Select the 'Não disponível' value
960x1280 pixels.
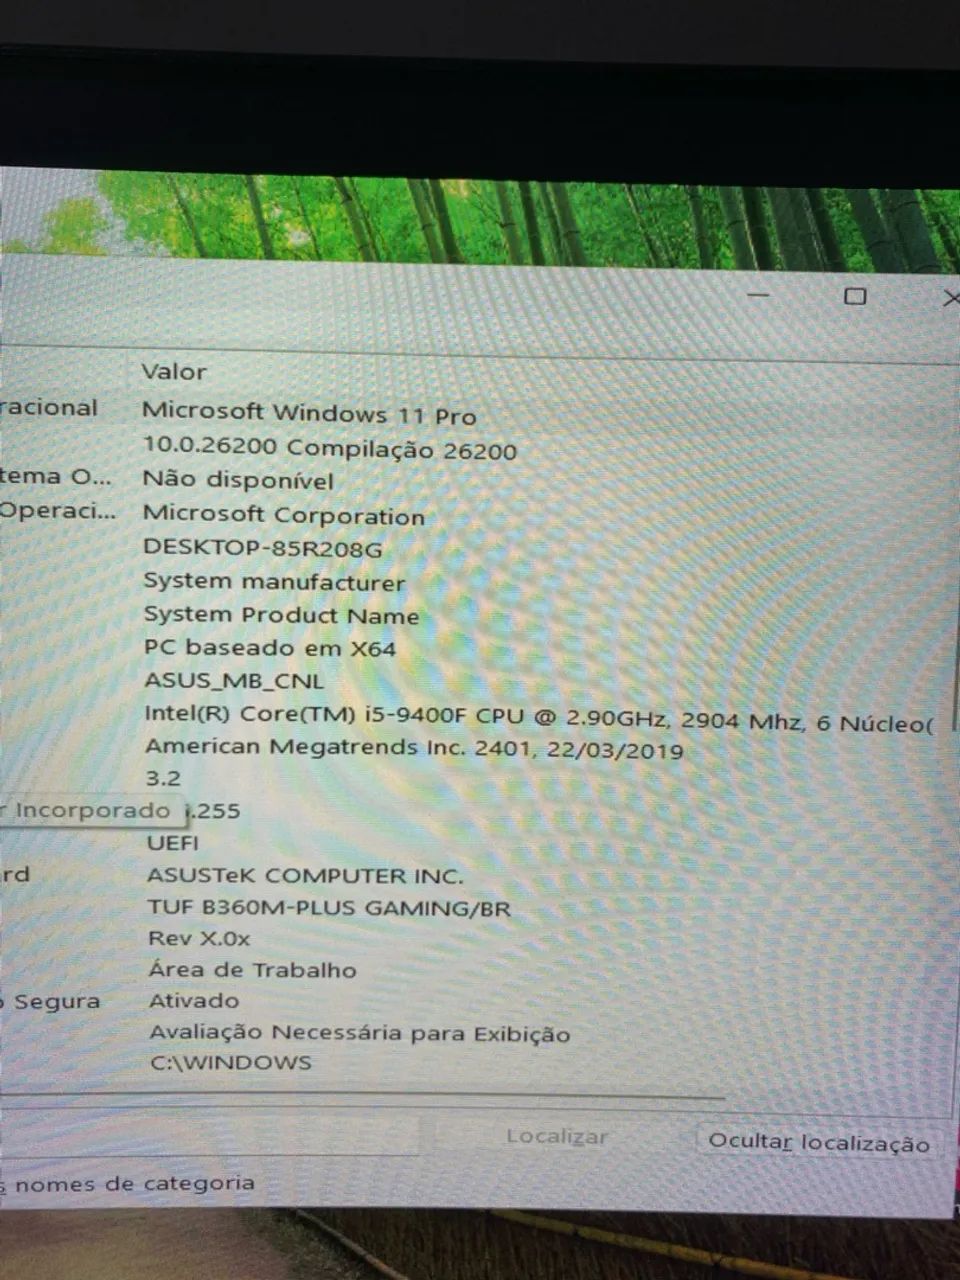tap(238, 480)
